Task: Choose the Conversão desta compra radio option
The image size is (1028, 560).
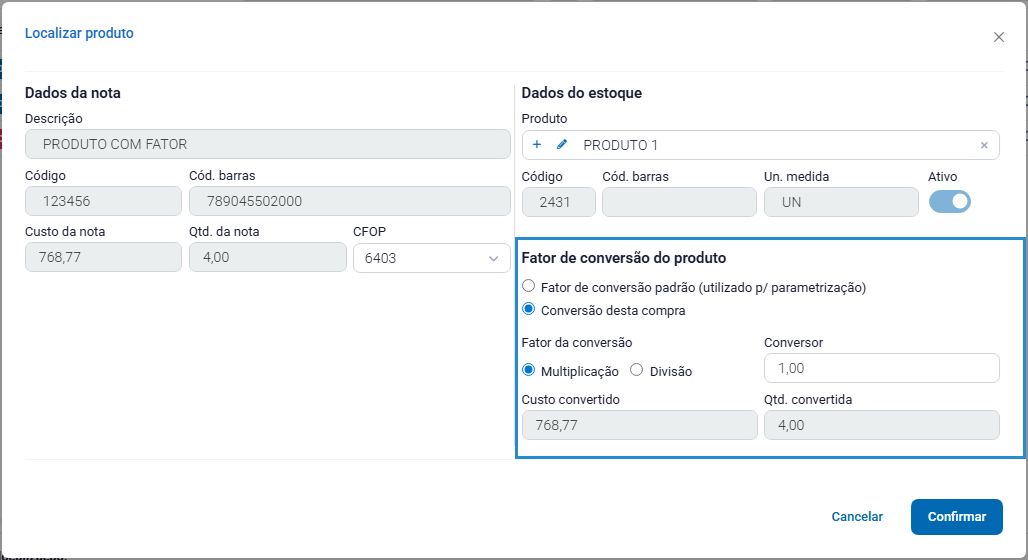Action: click(529, 310)
